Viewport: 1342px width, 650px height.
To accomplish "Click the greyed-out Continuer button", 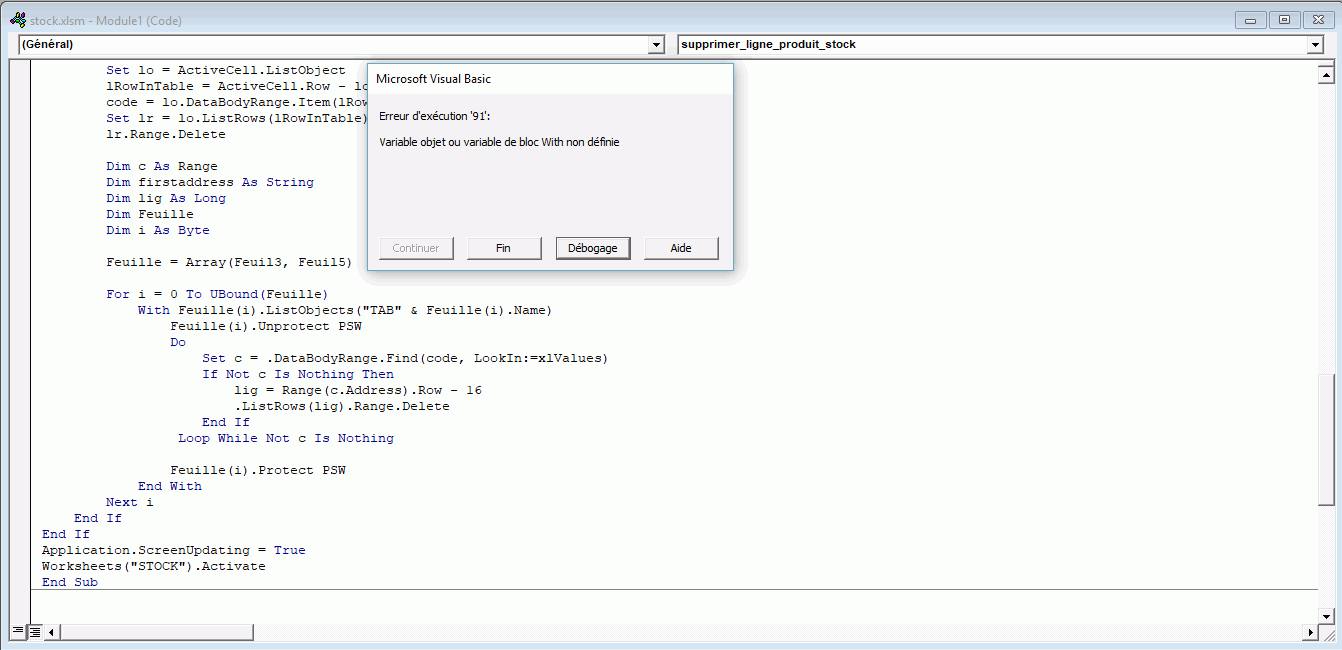I will tap(416, 248).
